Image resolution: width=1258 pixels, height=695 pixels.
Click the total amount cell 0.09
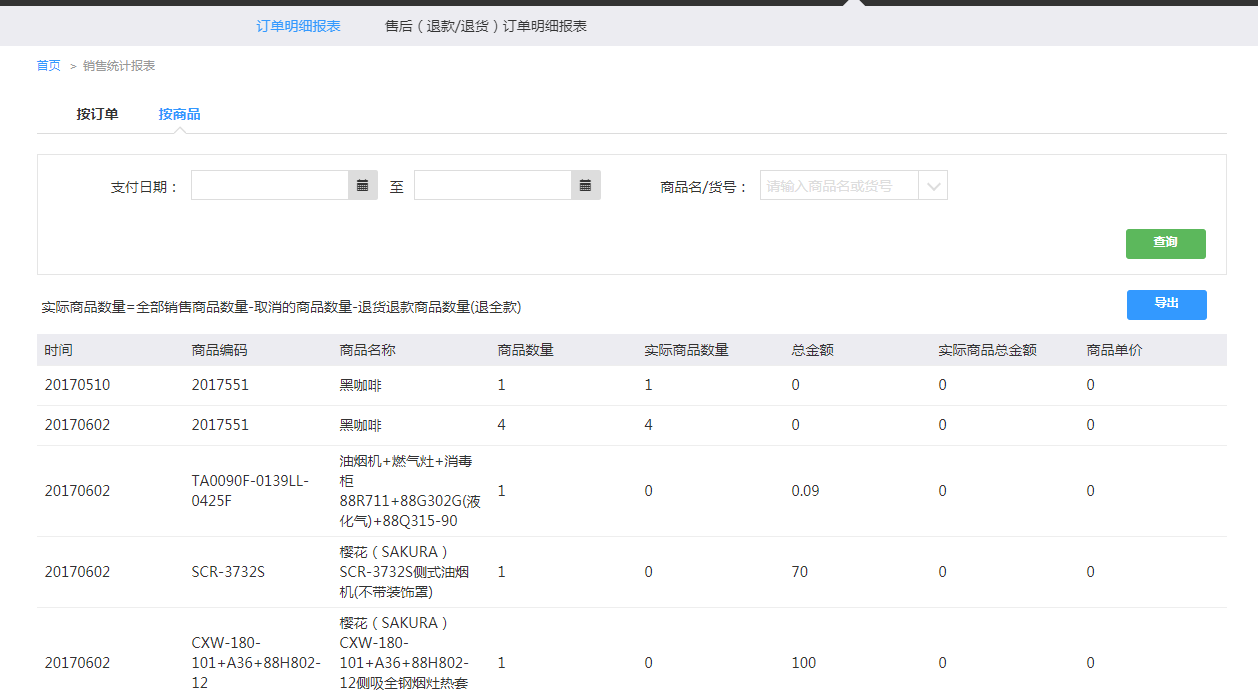click(805, 491)
